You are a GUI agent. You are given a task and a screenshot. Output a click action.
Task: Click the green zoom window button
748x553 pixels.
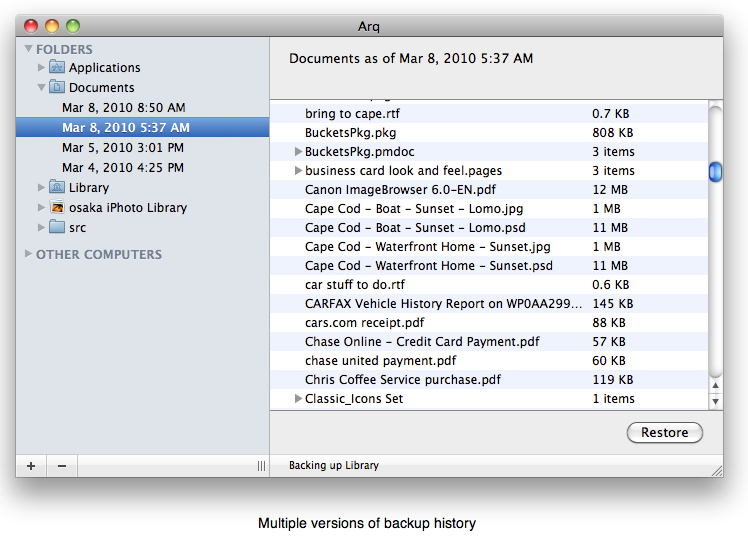[x=73, y=26]
